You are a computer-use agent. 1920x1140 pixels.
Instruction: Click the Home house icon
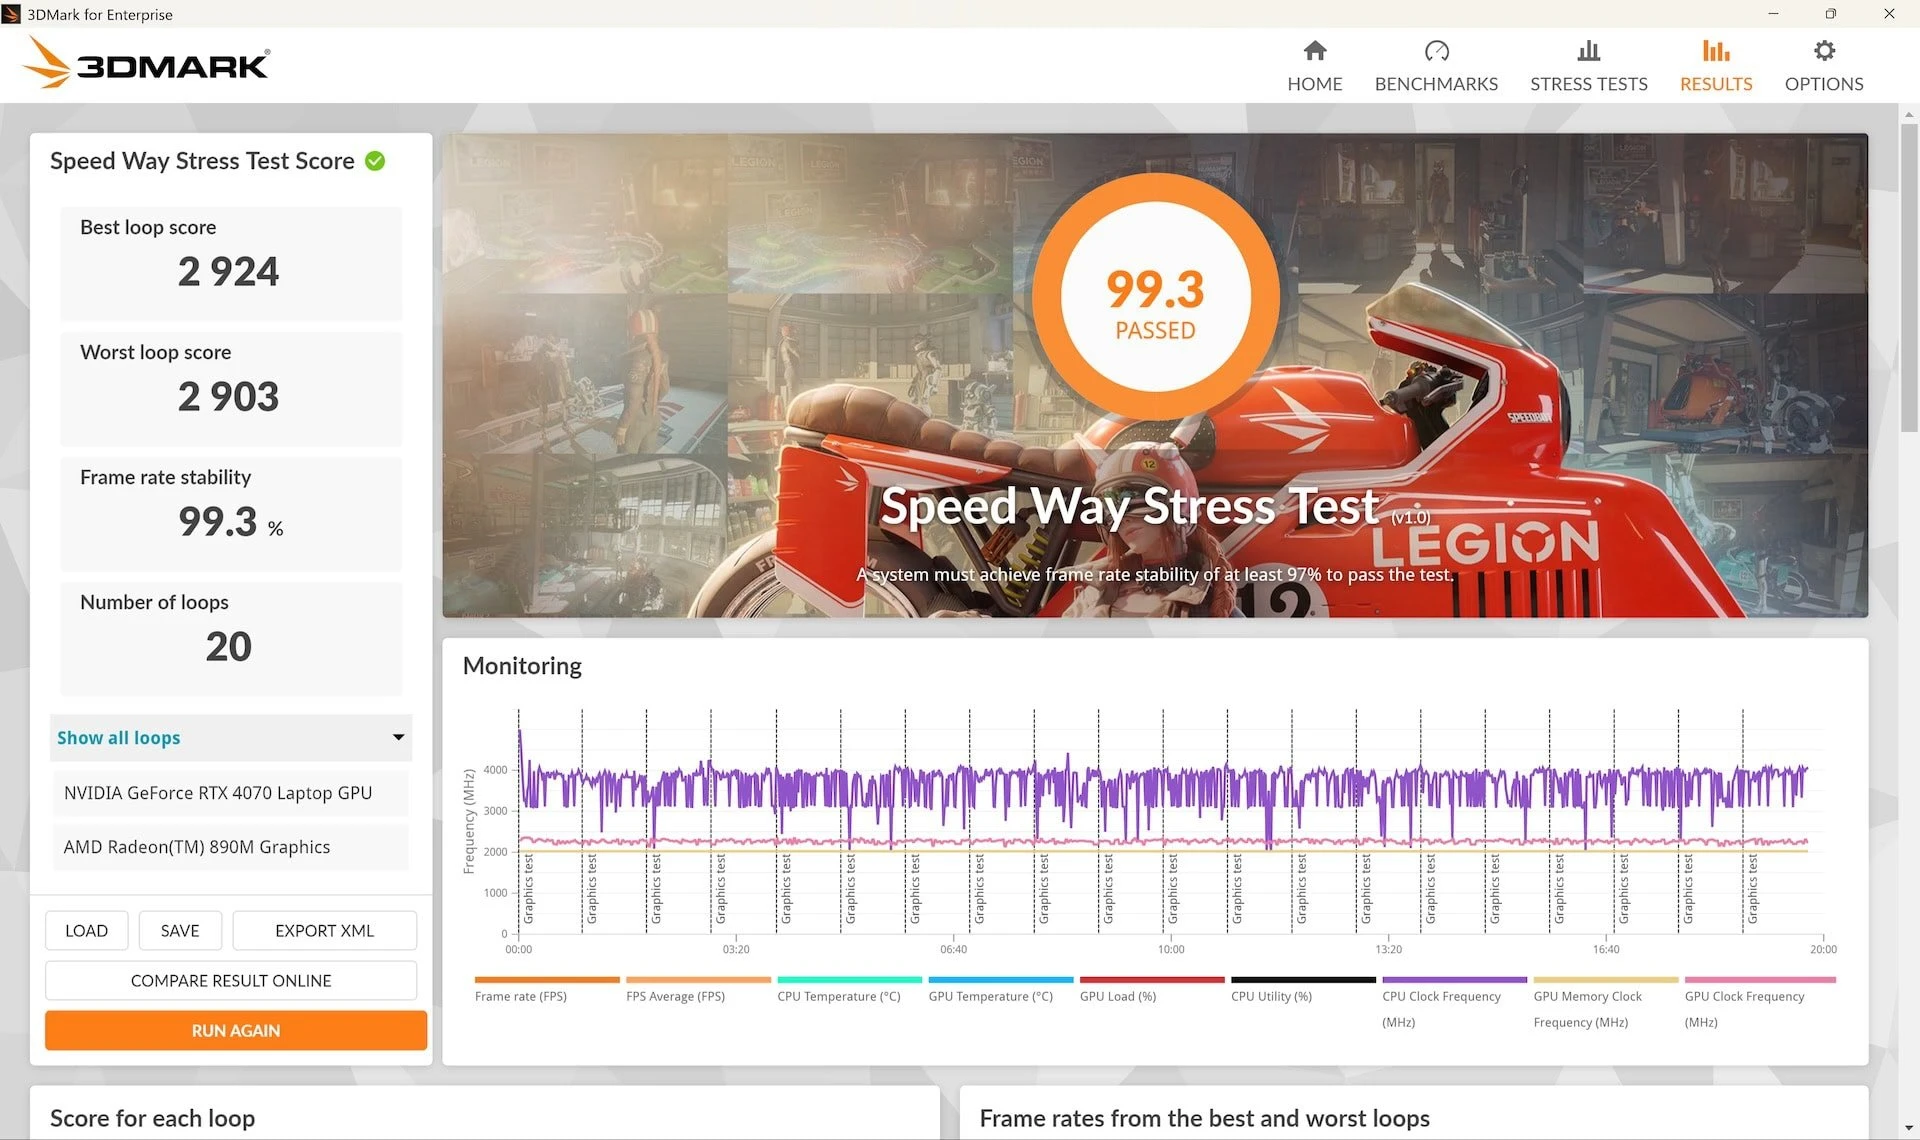coord(1315,50)
